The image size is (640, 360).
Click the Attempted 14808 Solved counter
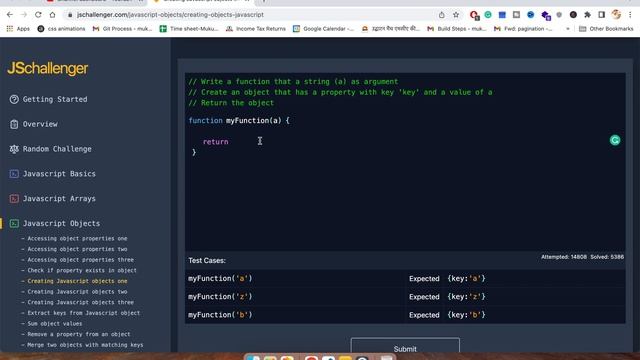pyautogui.click(x=582, y=257)
